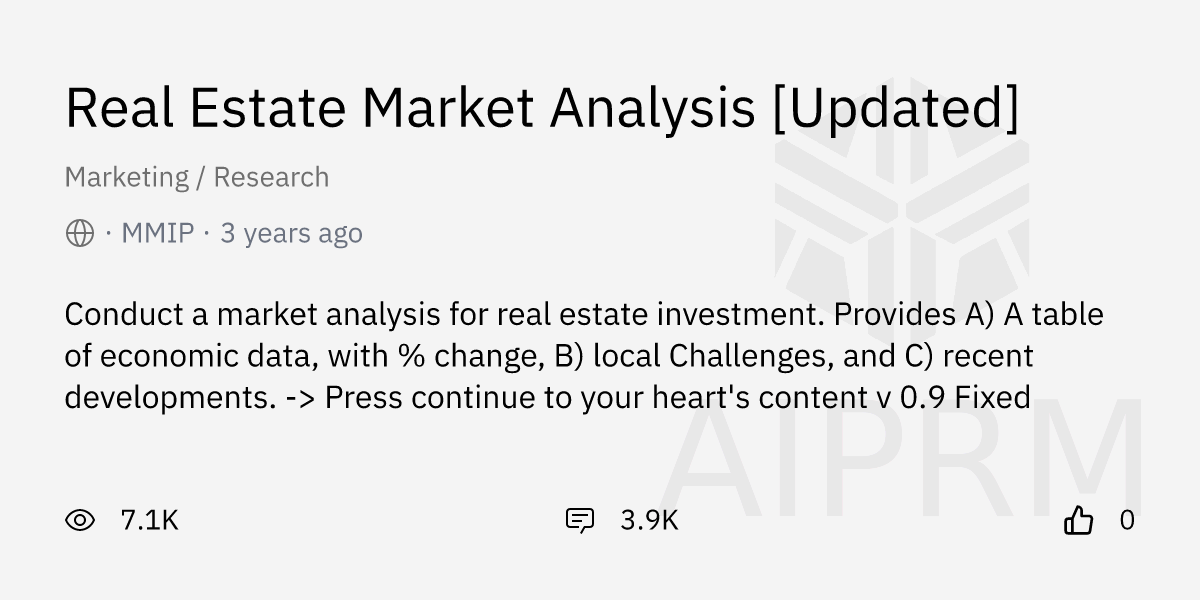Click the '3 years ago' timestamp

pyautogui.click(x=291, y=234)
